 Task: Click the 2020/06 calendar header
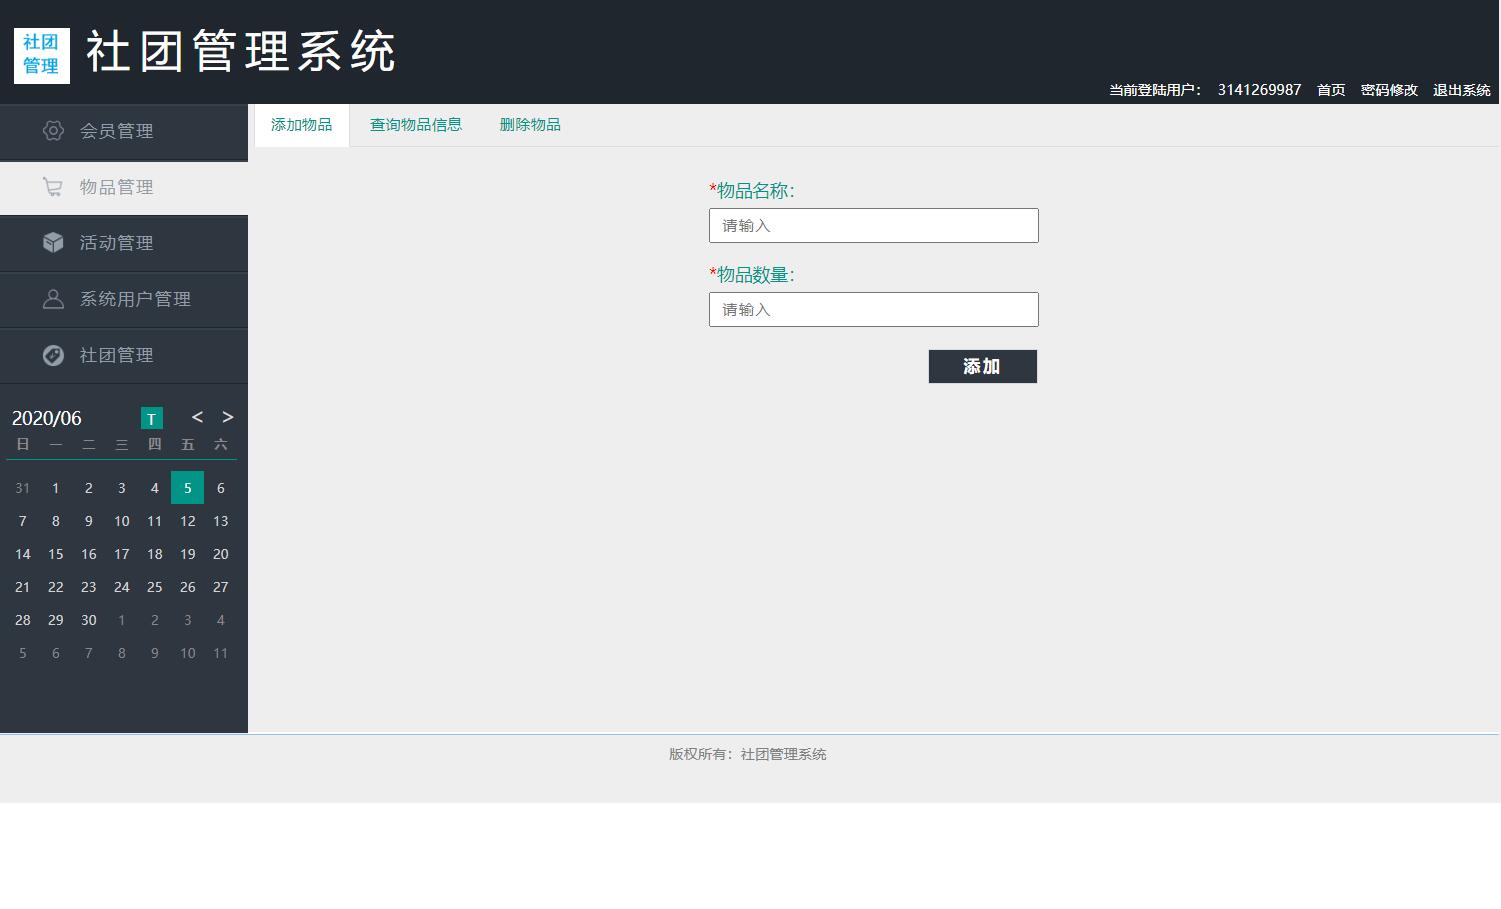46,417
